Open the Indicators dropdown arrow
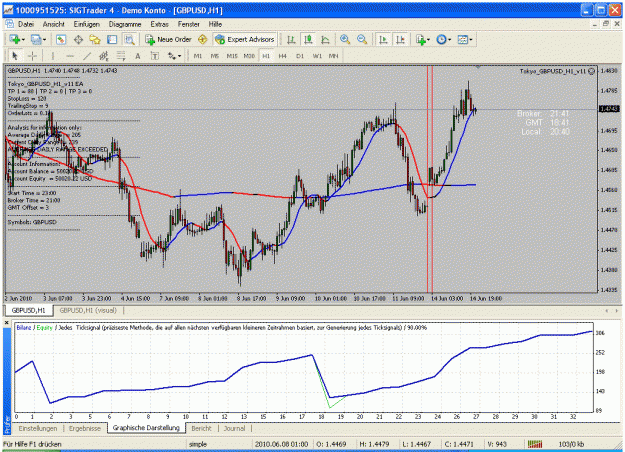 point(428,40)
